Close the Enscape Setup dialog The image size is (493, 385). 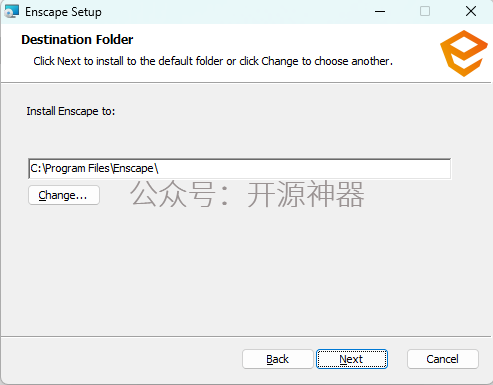(x=471, y=12)
